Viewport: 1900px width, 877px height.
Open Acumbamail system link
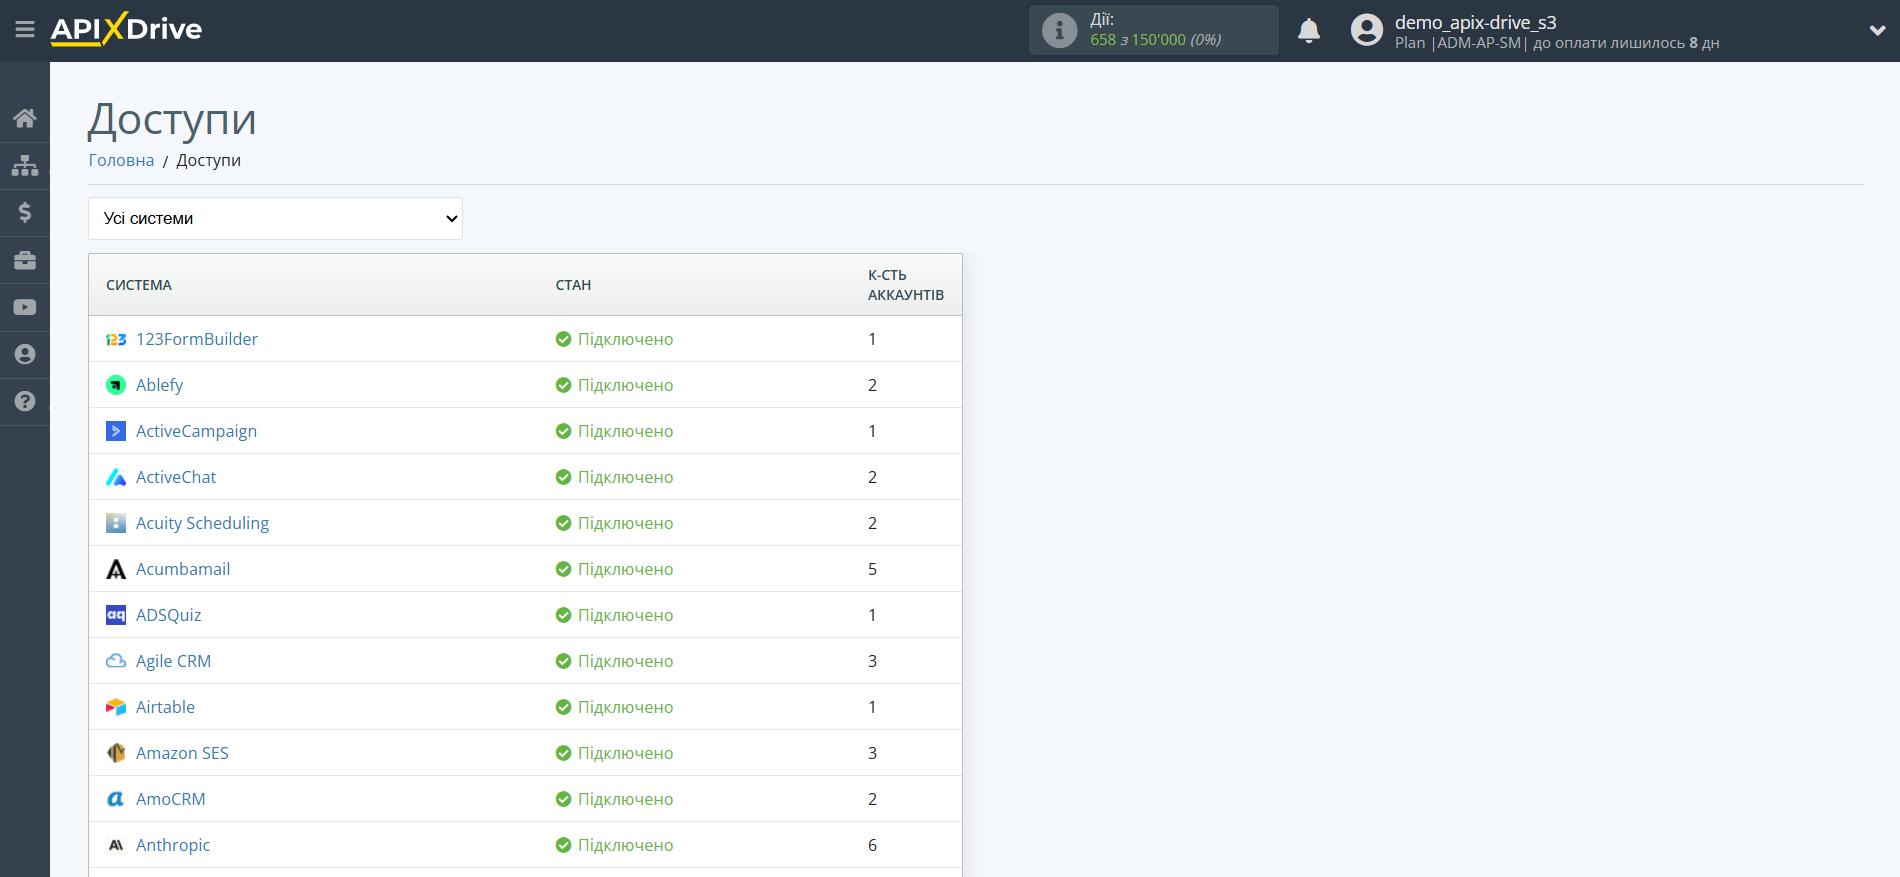coord(183,569)
